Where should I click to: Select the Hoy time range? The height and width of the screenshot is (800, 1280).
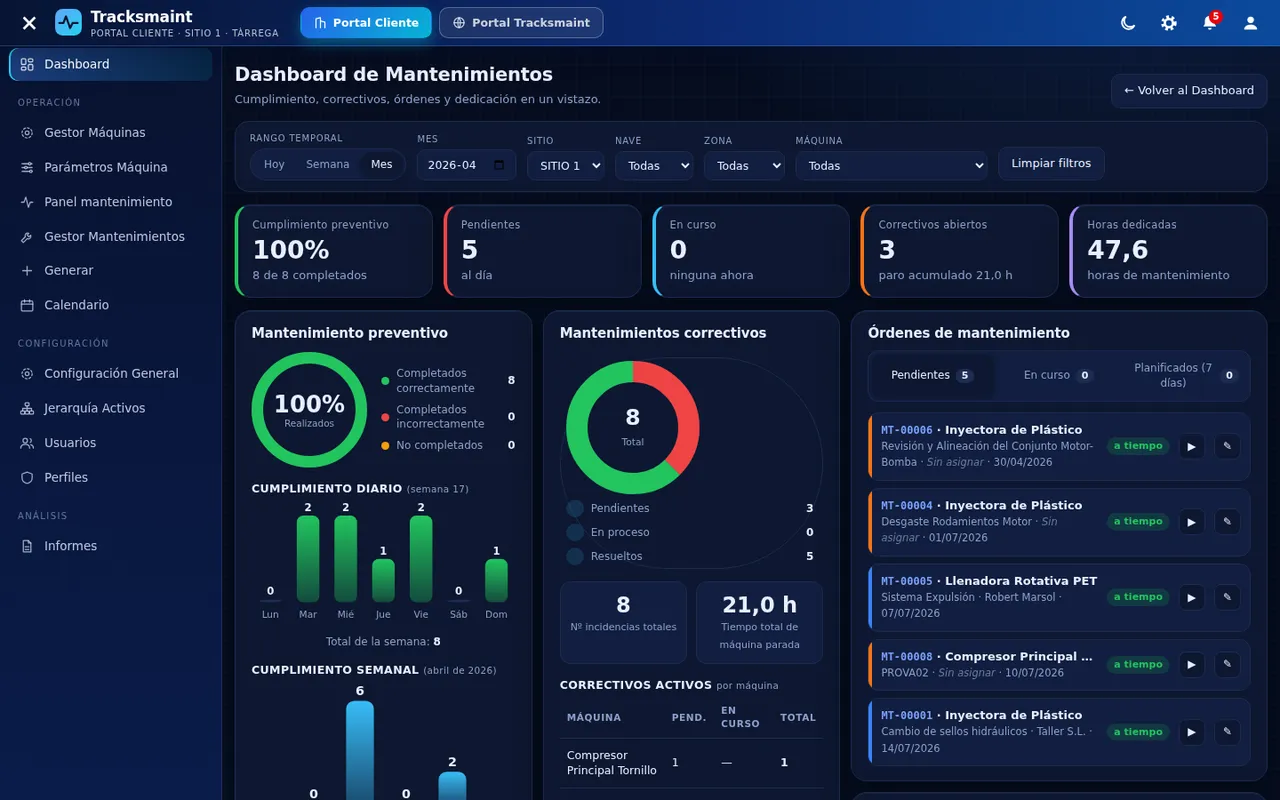point(274,164)
